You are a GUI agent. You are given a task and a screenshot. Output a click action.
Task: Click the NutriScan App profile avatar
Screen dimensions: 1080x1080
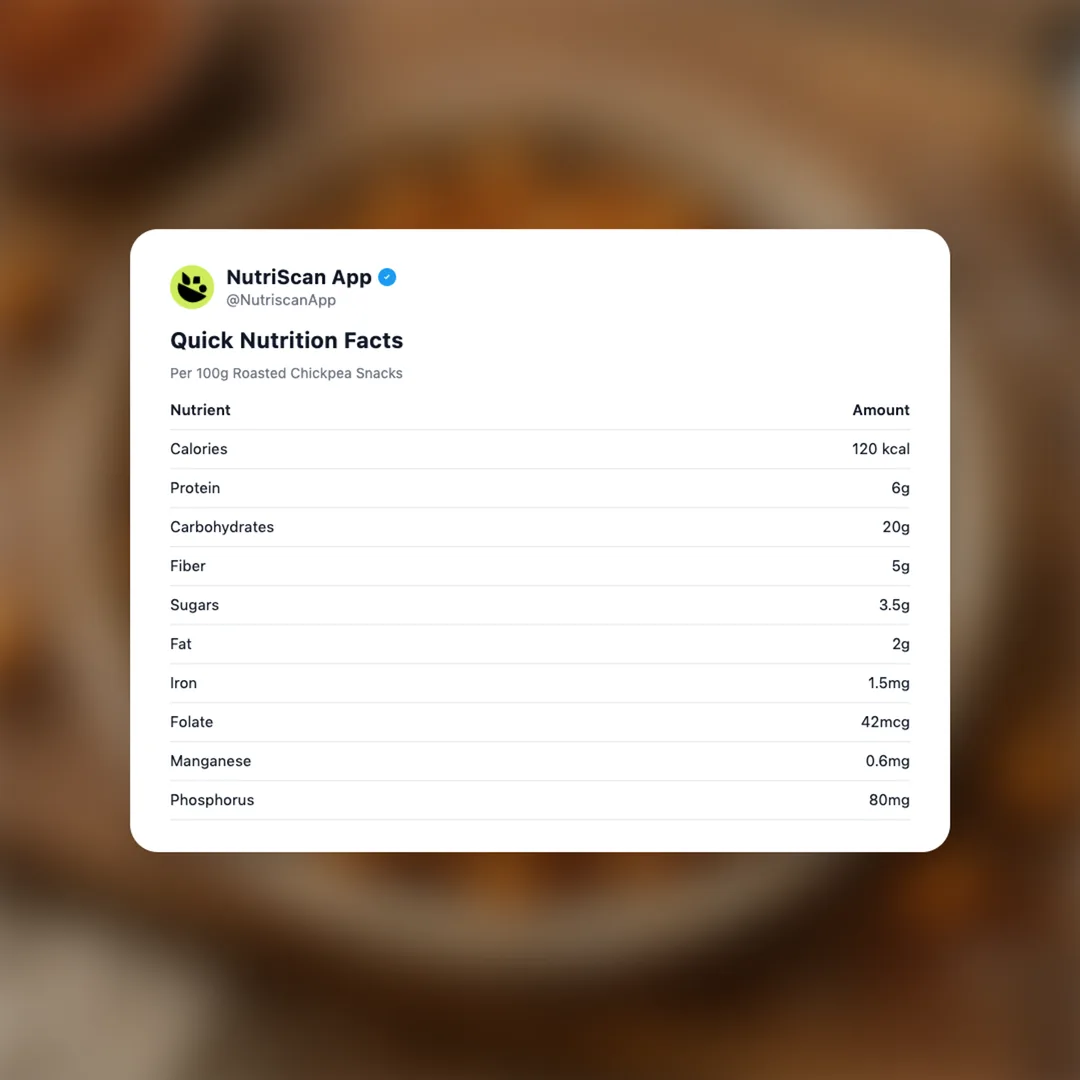point(192,287)
